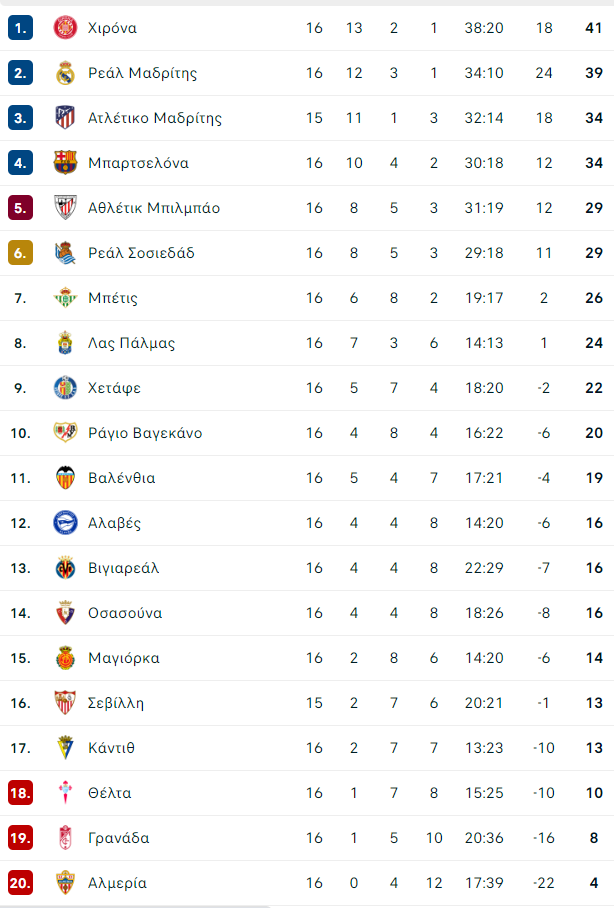
Task: Click the maroon position badge 5.
Action: (20, 208)
